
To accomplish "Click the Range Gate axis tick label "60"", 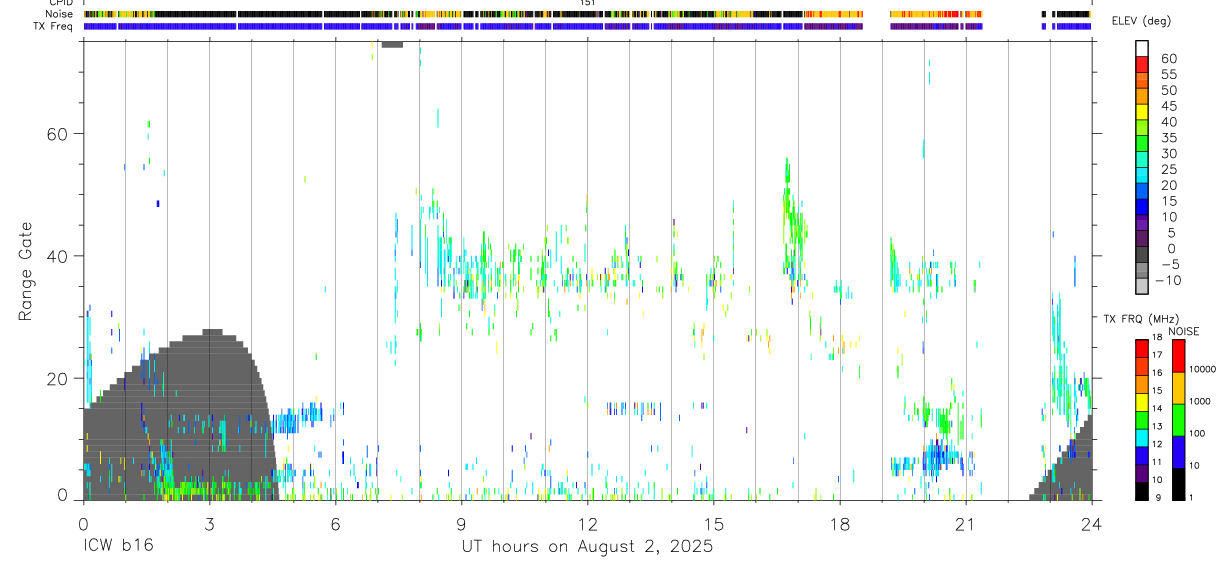I will tap(59, 134).
